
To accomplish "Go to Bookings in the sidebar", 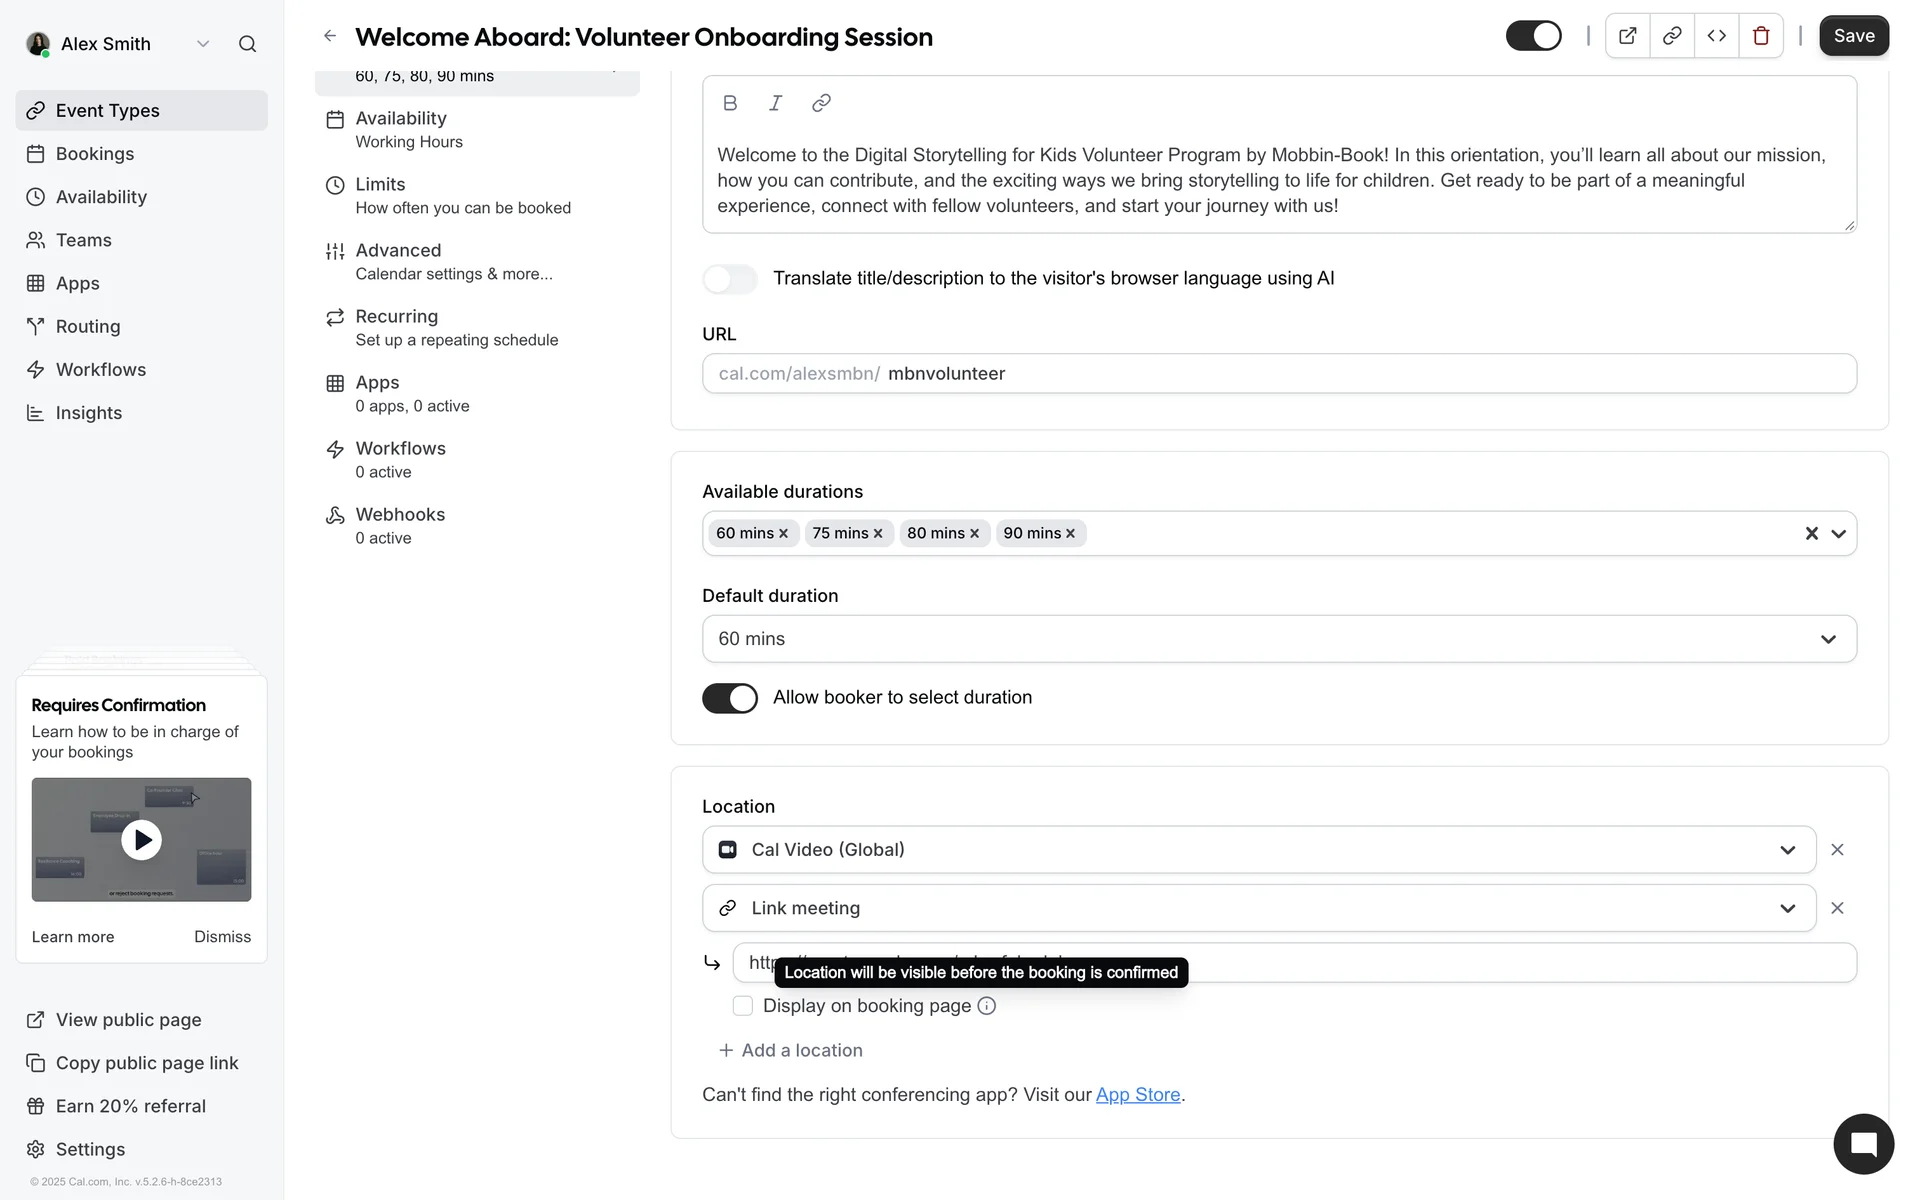I will click(x=95, y=154).
